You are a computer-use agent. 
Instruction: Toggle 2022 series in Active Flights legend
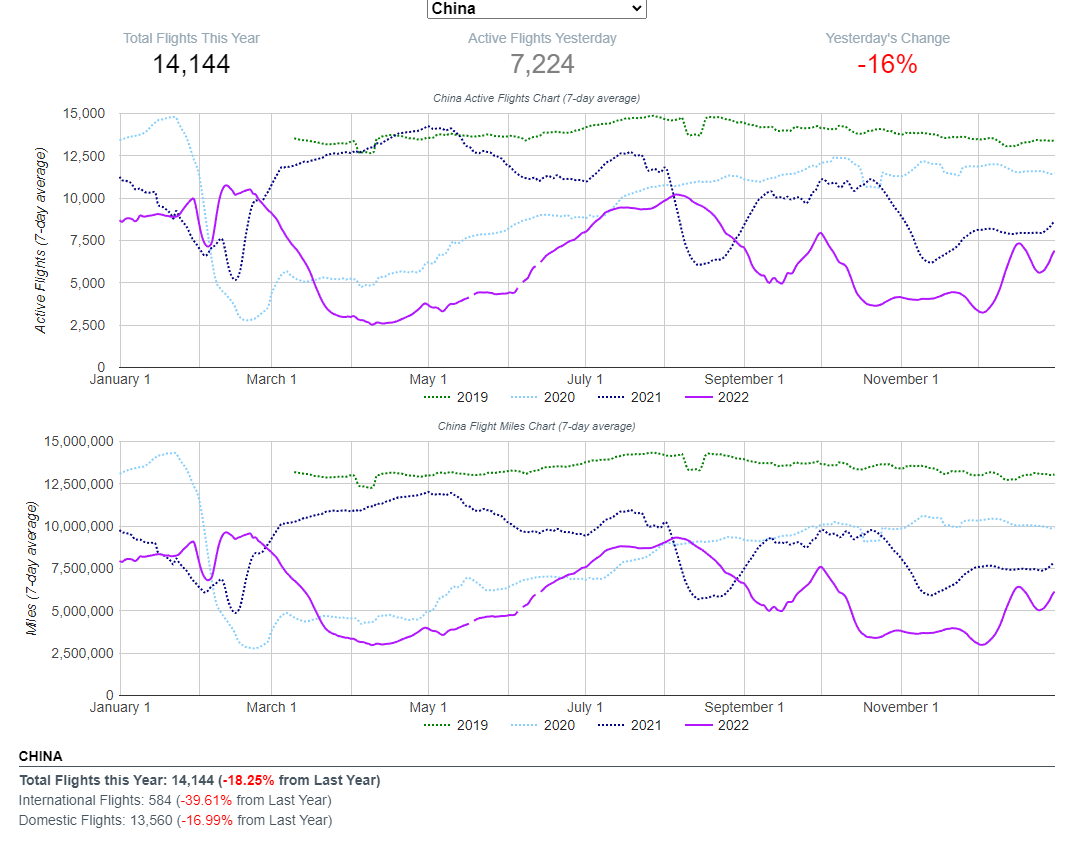pos(717,397)
